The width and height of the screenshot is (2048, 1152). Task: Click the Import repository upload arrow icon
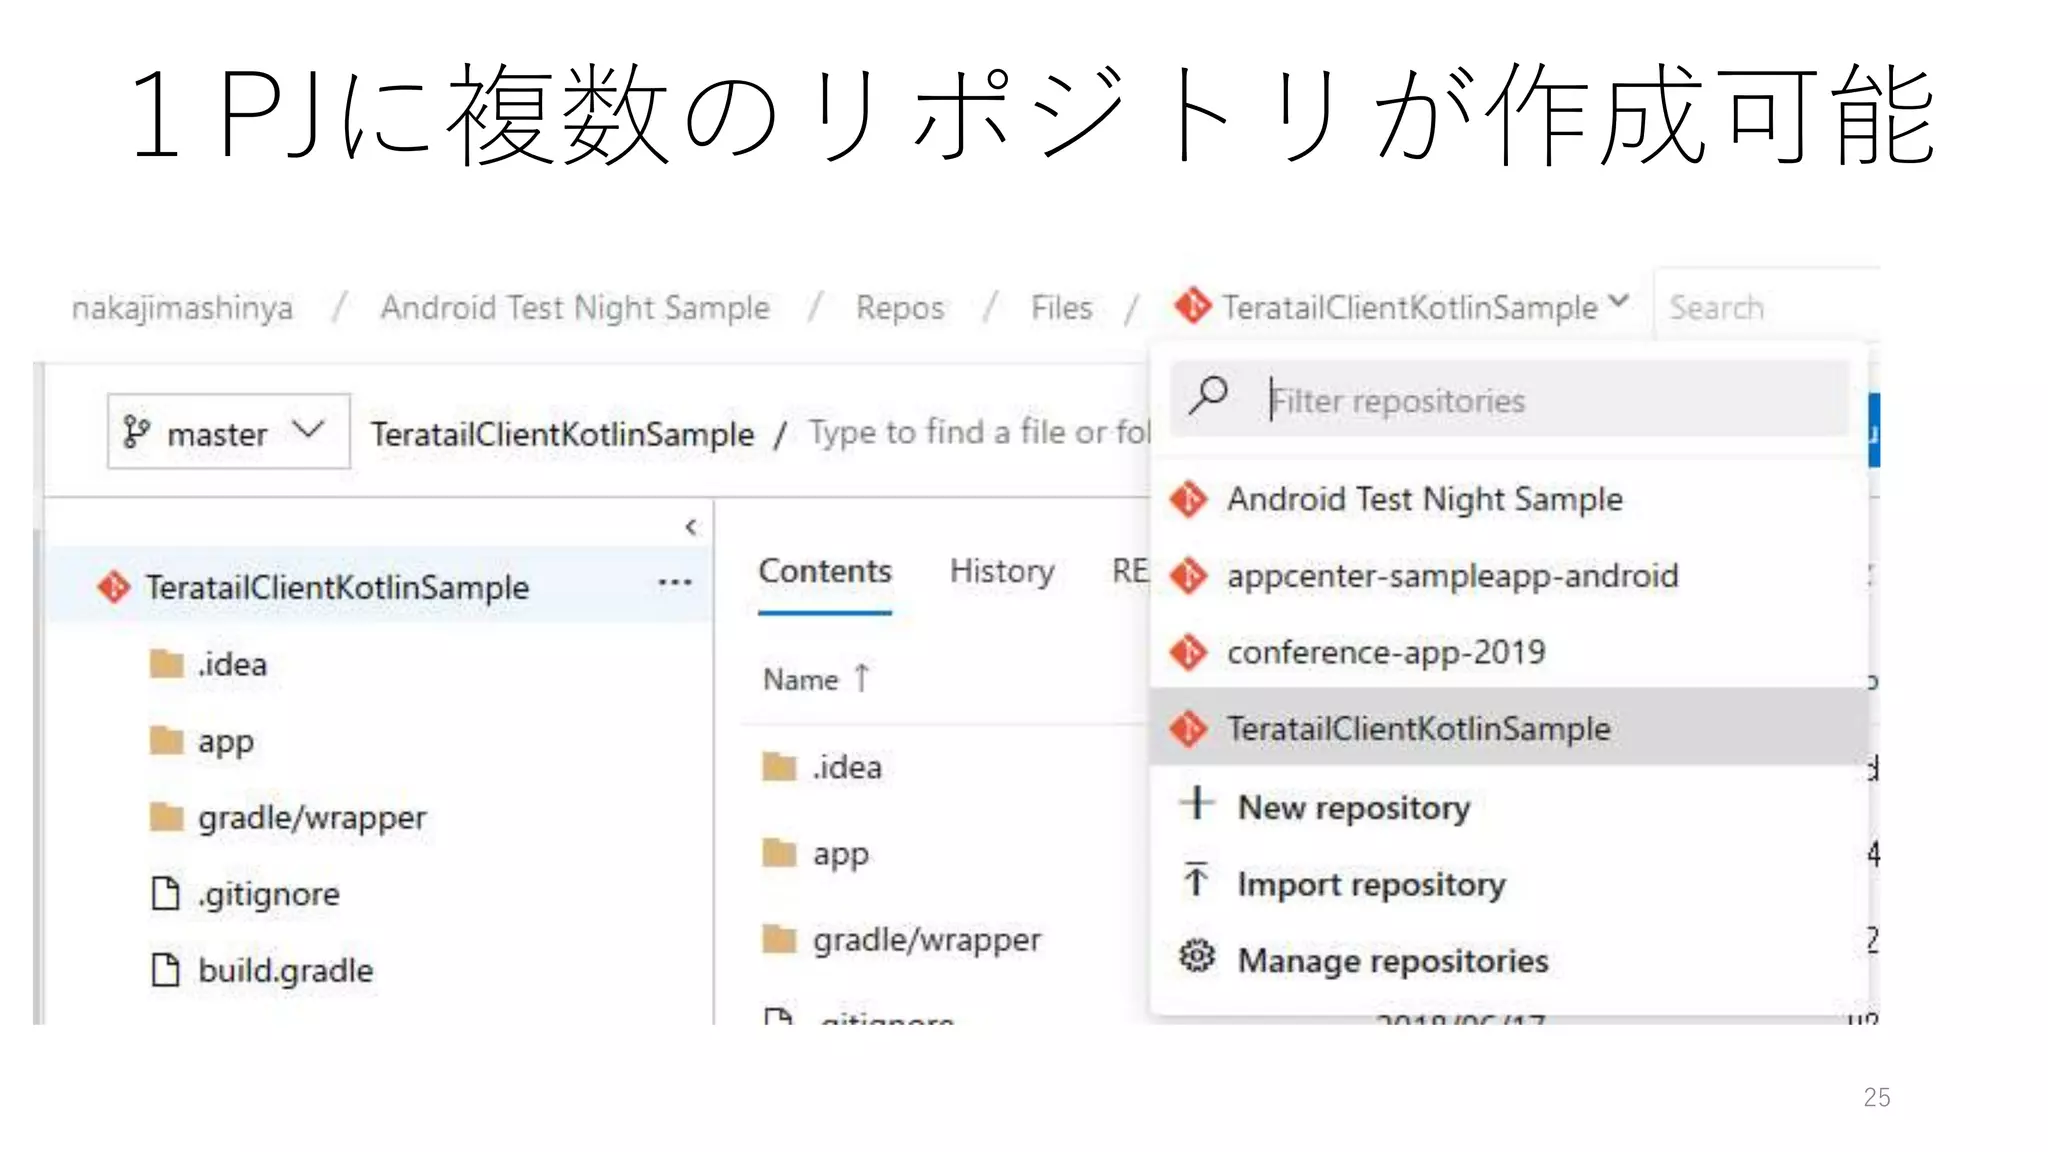pos(1196,880)
